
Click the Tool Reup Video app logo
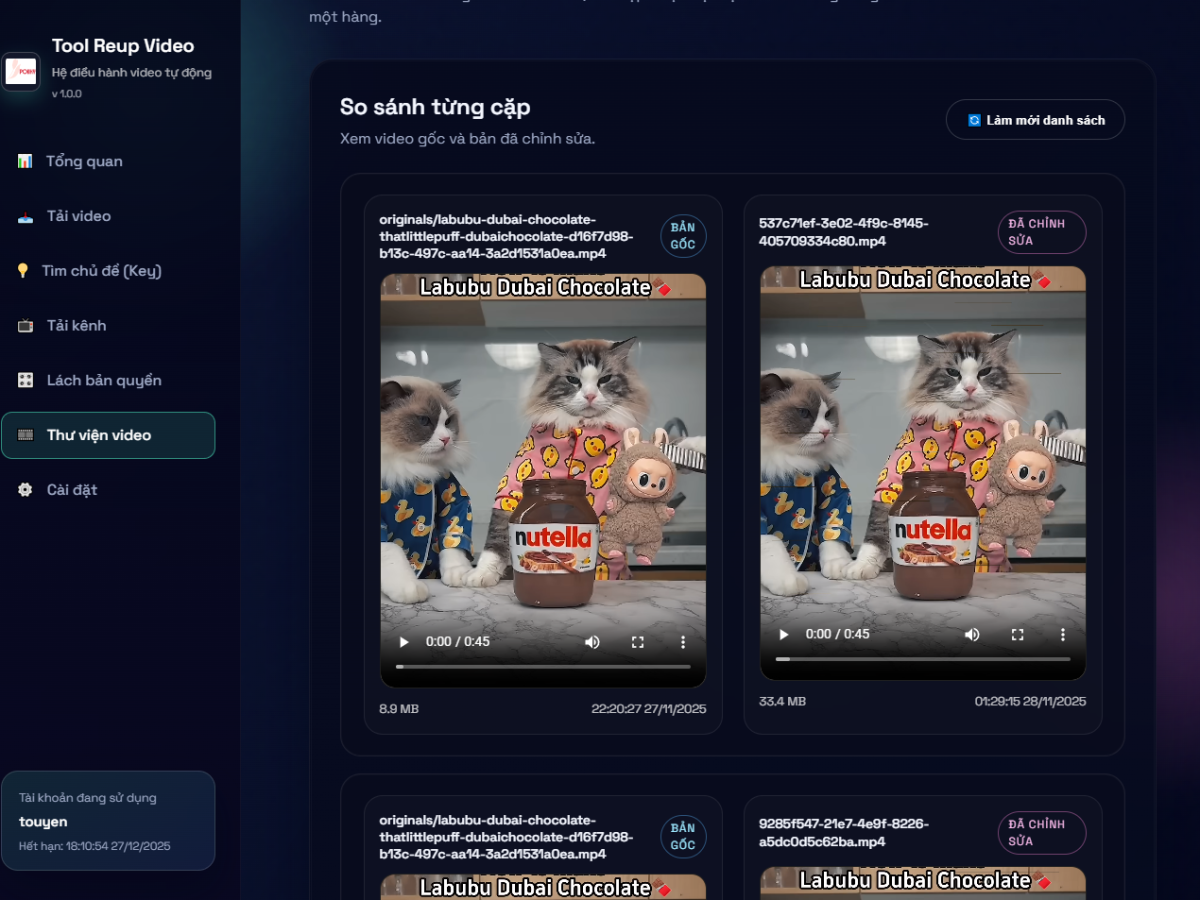[21, 71]
